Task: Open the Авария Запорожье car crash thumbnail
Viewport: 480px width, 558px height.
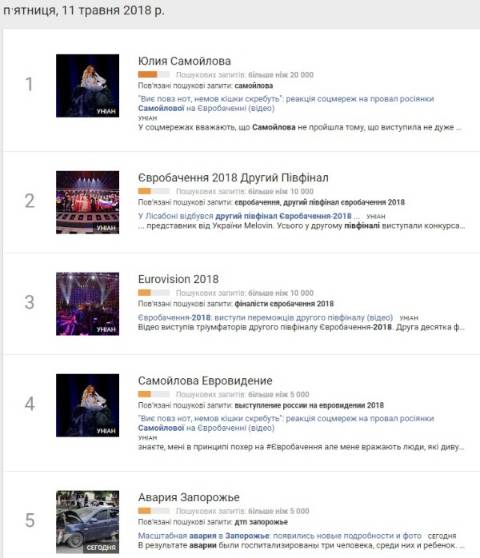Action: pyautogui.click(x=88, y=522)
